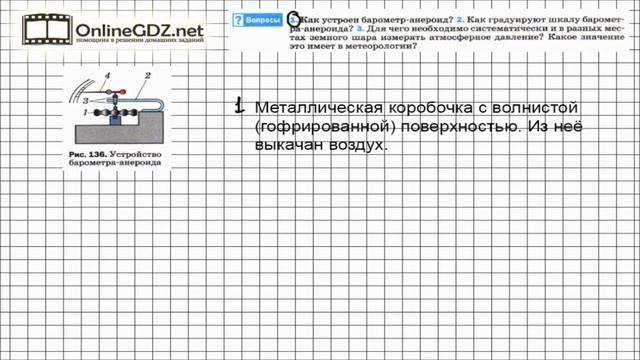Click the handwritten answer number 1

[240, 105]
